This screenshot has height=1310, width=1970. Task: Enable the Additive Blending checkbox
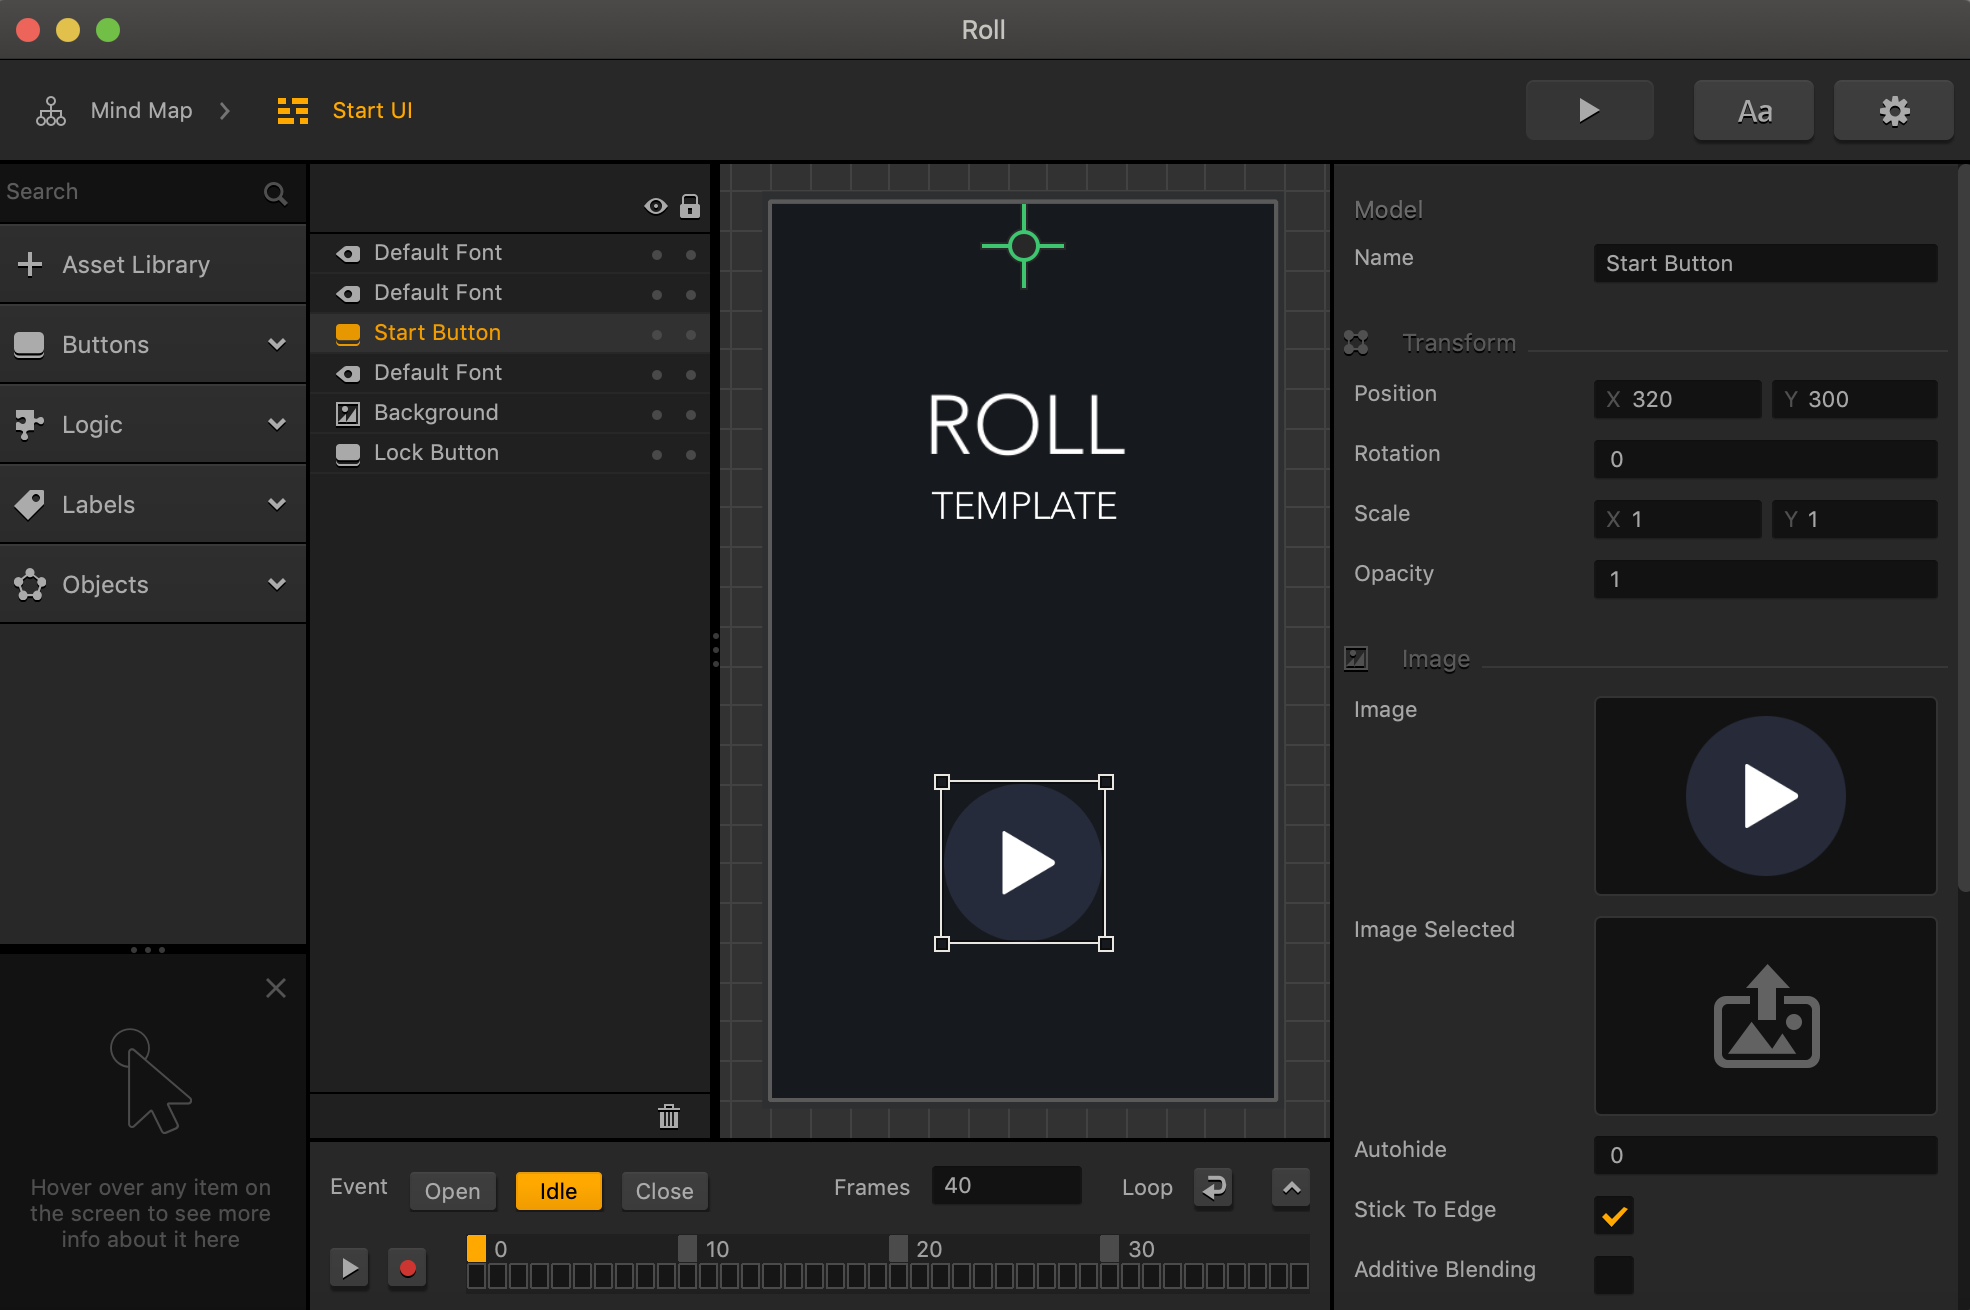(1613, 1275)
